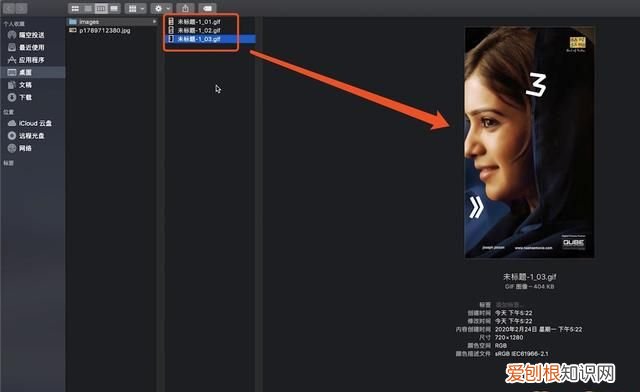Go forward with the Finder forward arrow
This screenshot has height=392, width=640.
[21, 8]
